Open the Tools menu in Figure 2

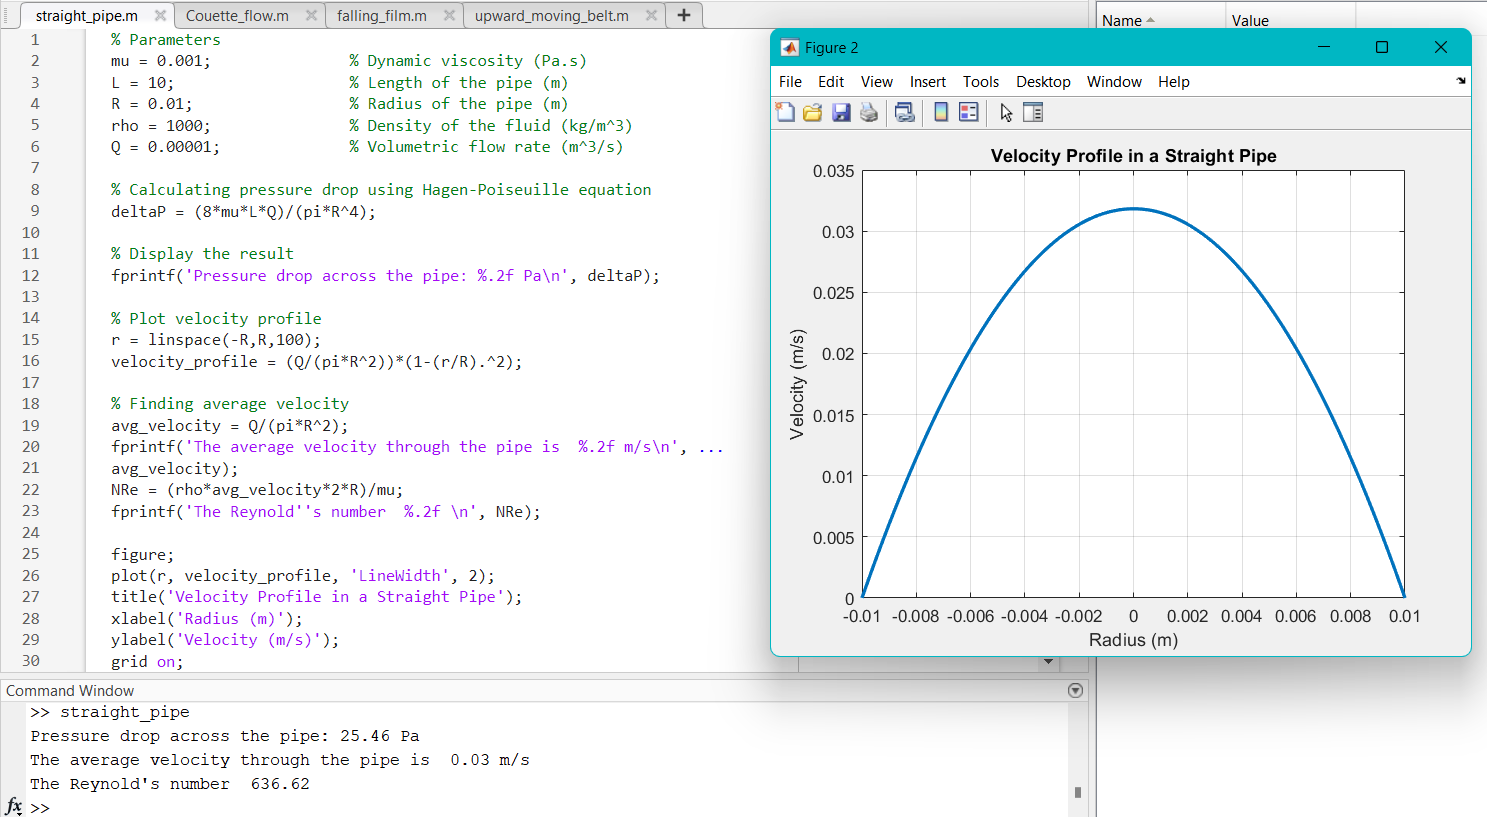tap(981, 82)
